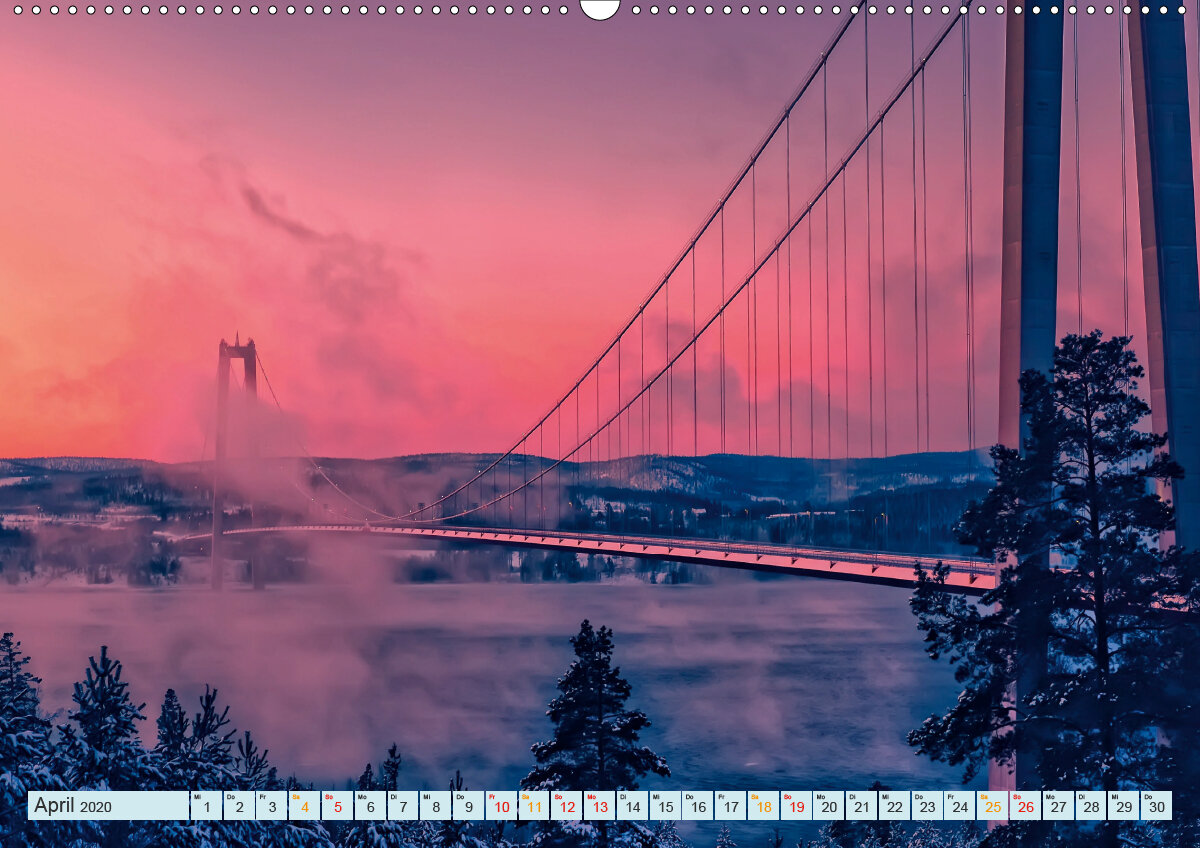Select Saturday 25 date cell
The height and width of the screenshot is (848, 1200).
click(992, 806)
